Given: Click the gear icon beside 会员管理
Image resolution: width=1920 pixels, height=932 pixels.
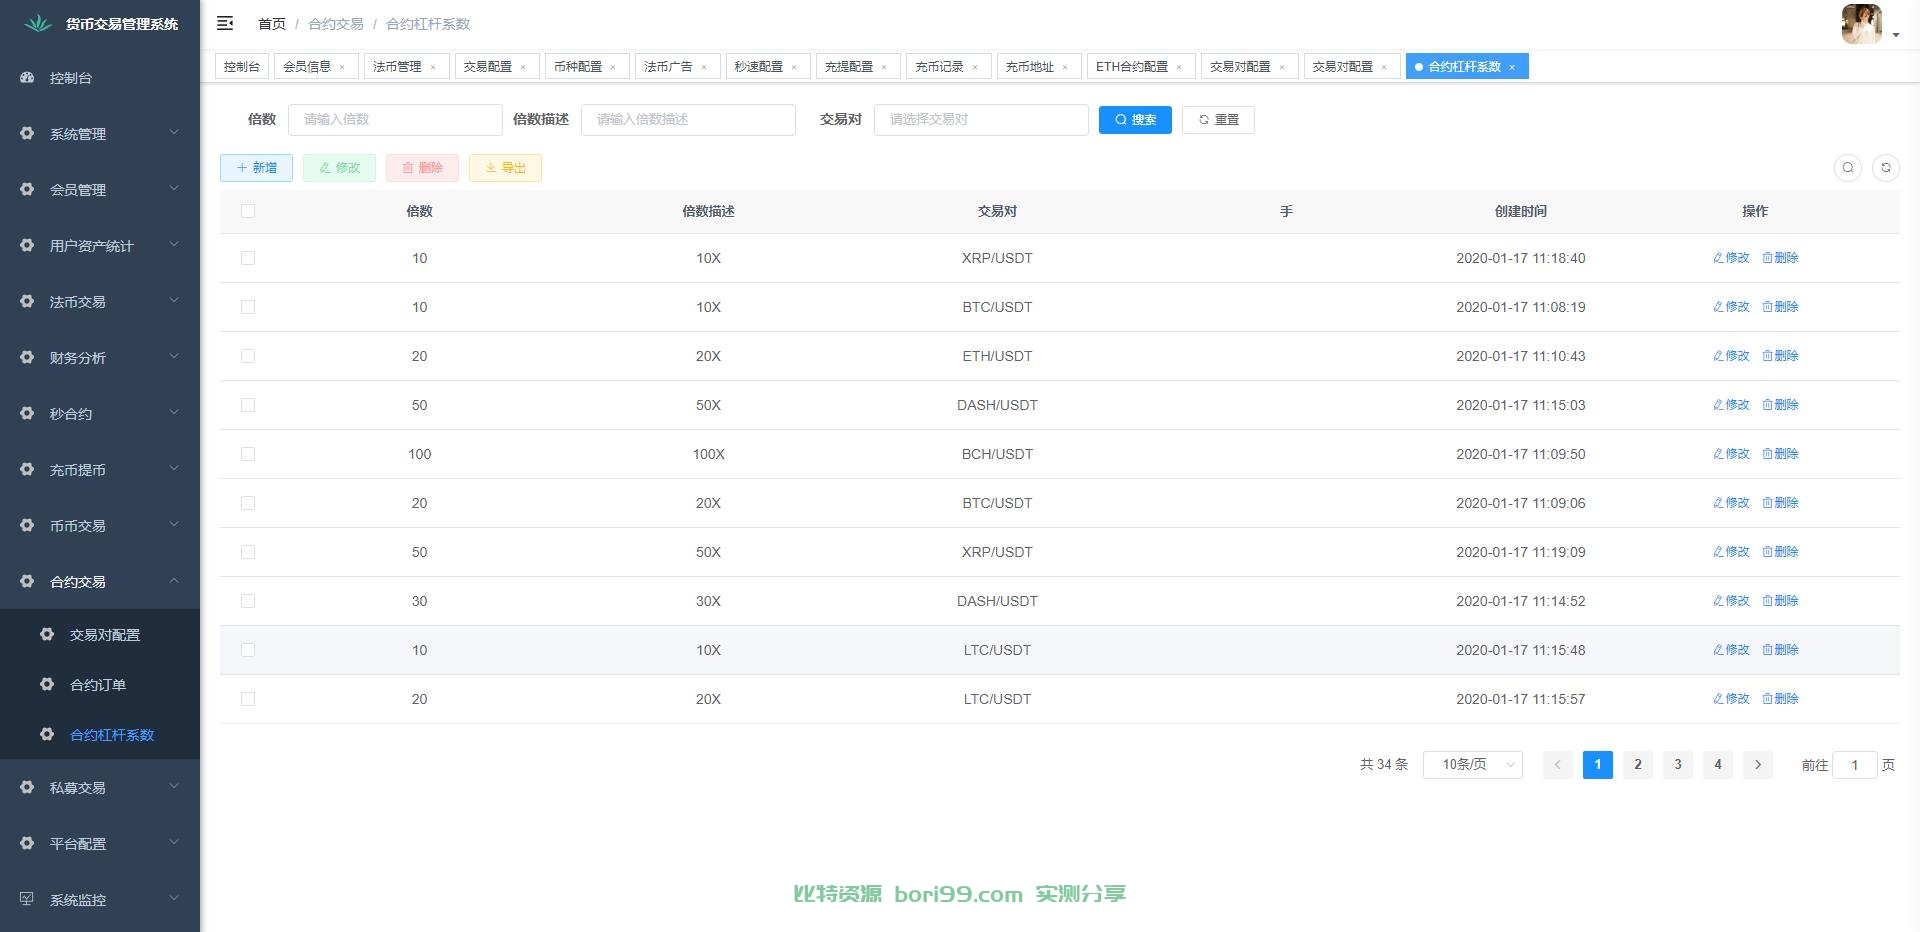Looking at the screenshot, I should (x=27, y=189).
